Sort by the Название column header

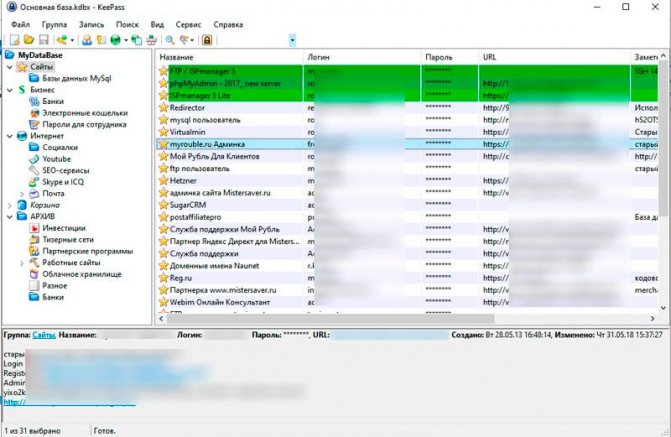click(x=229, y=57)
